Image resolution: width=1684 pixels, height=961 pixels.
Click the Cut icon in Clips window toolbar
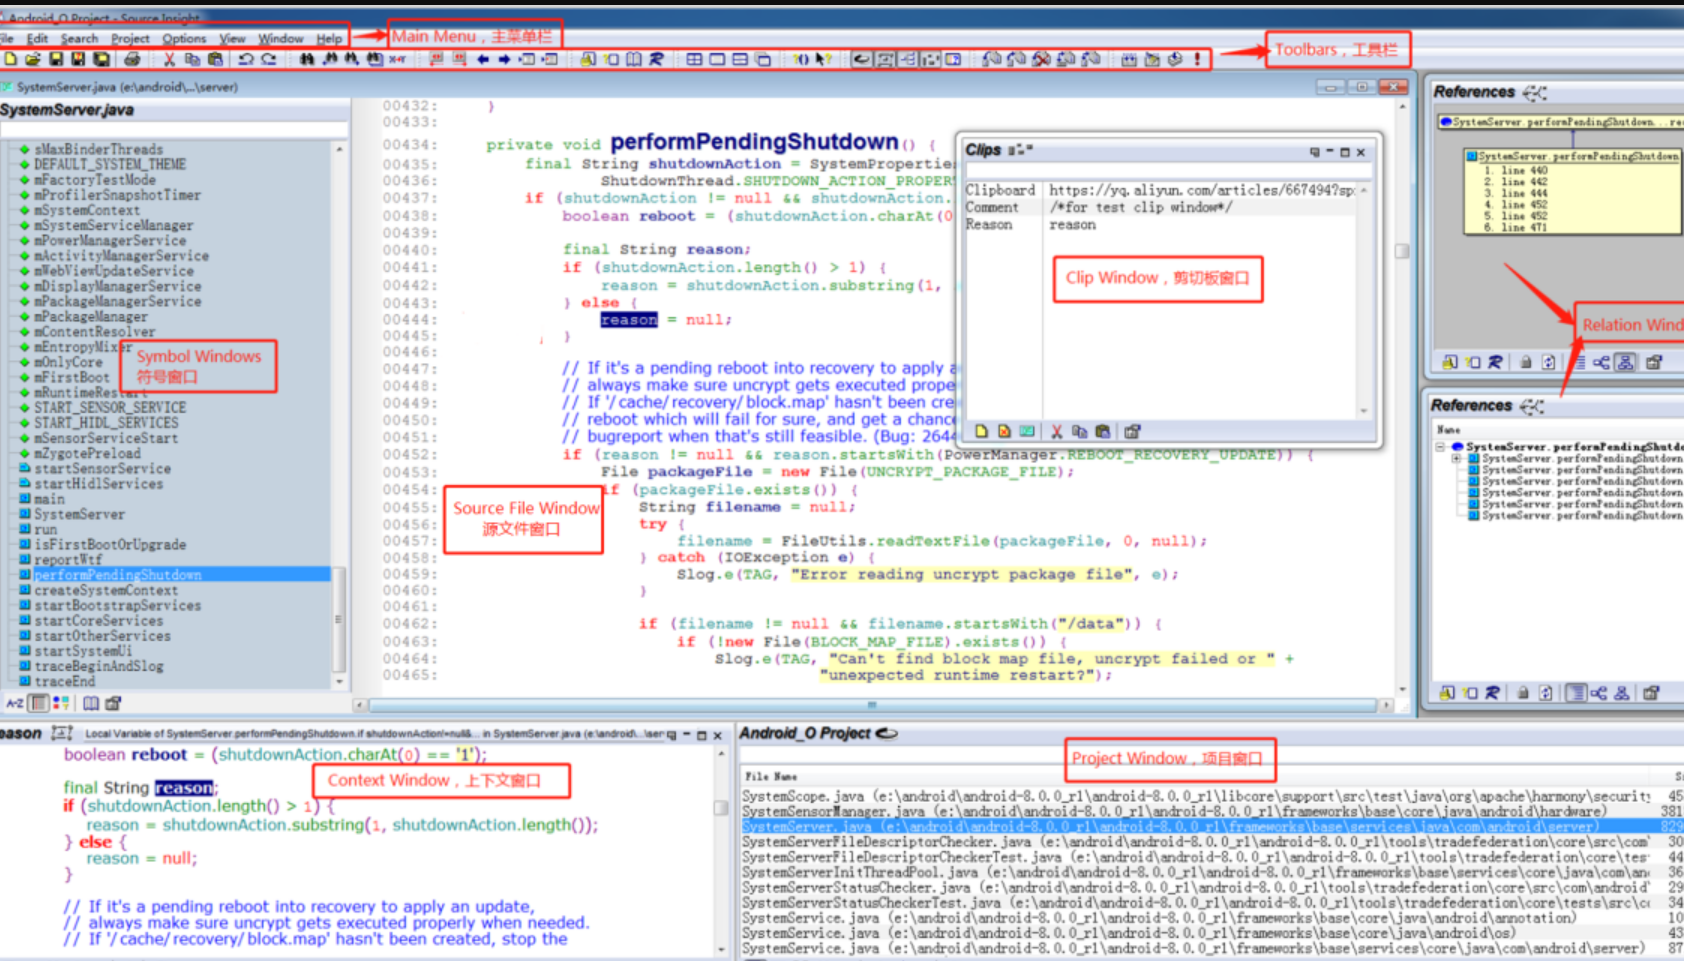(x=1056, y=431)
